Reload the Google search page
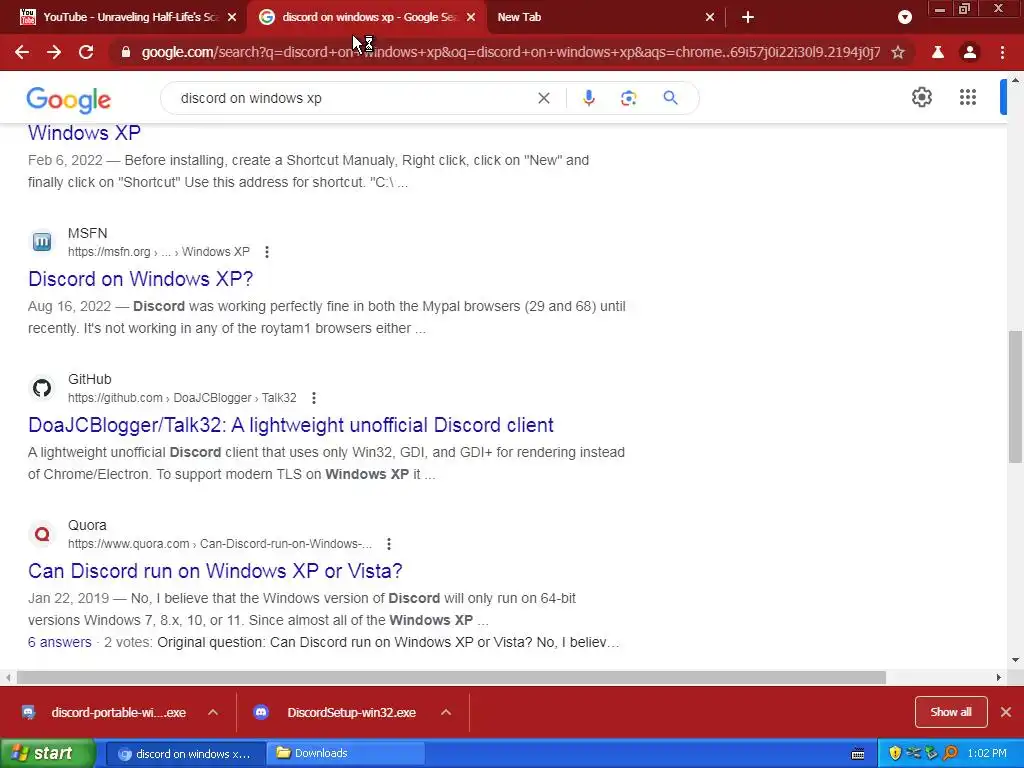1024x768 pixels. [x=86, y=52]
